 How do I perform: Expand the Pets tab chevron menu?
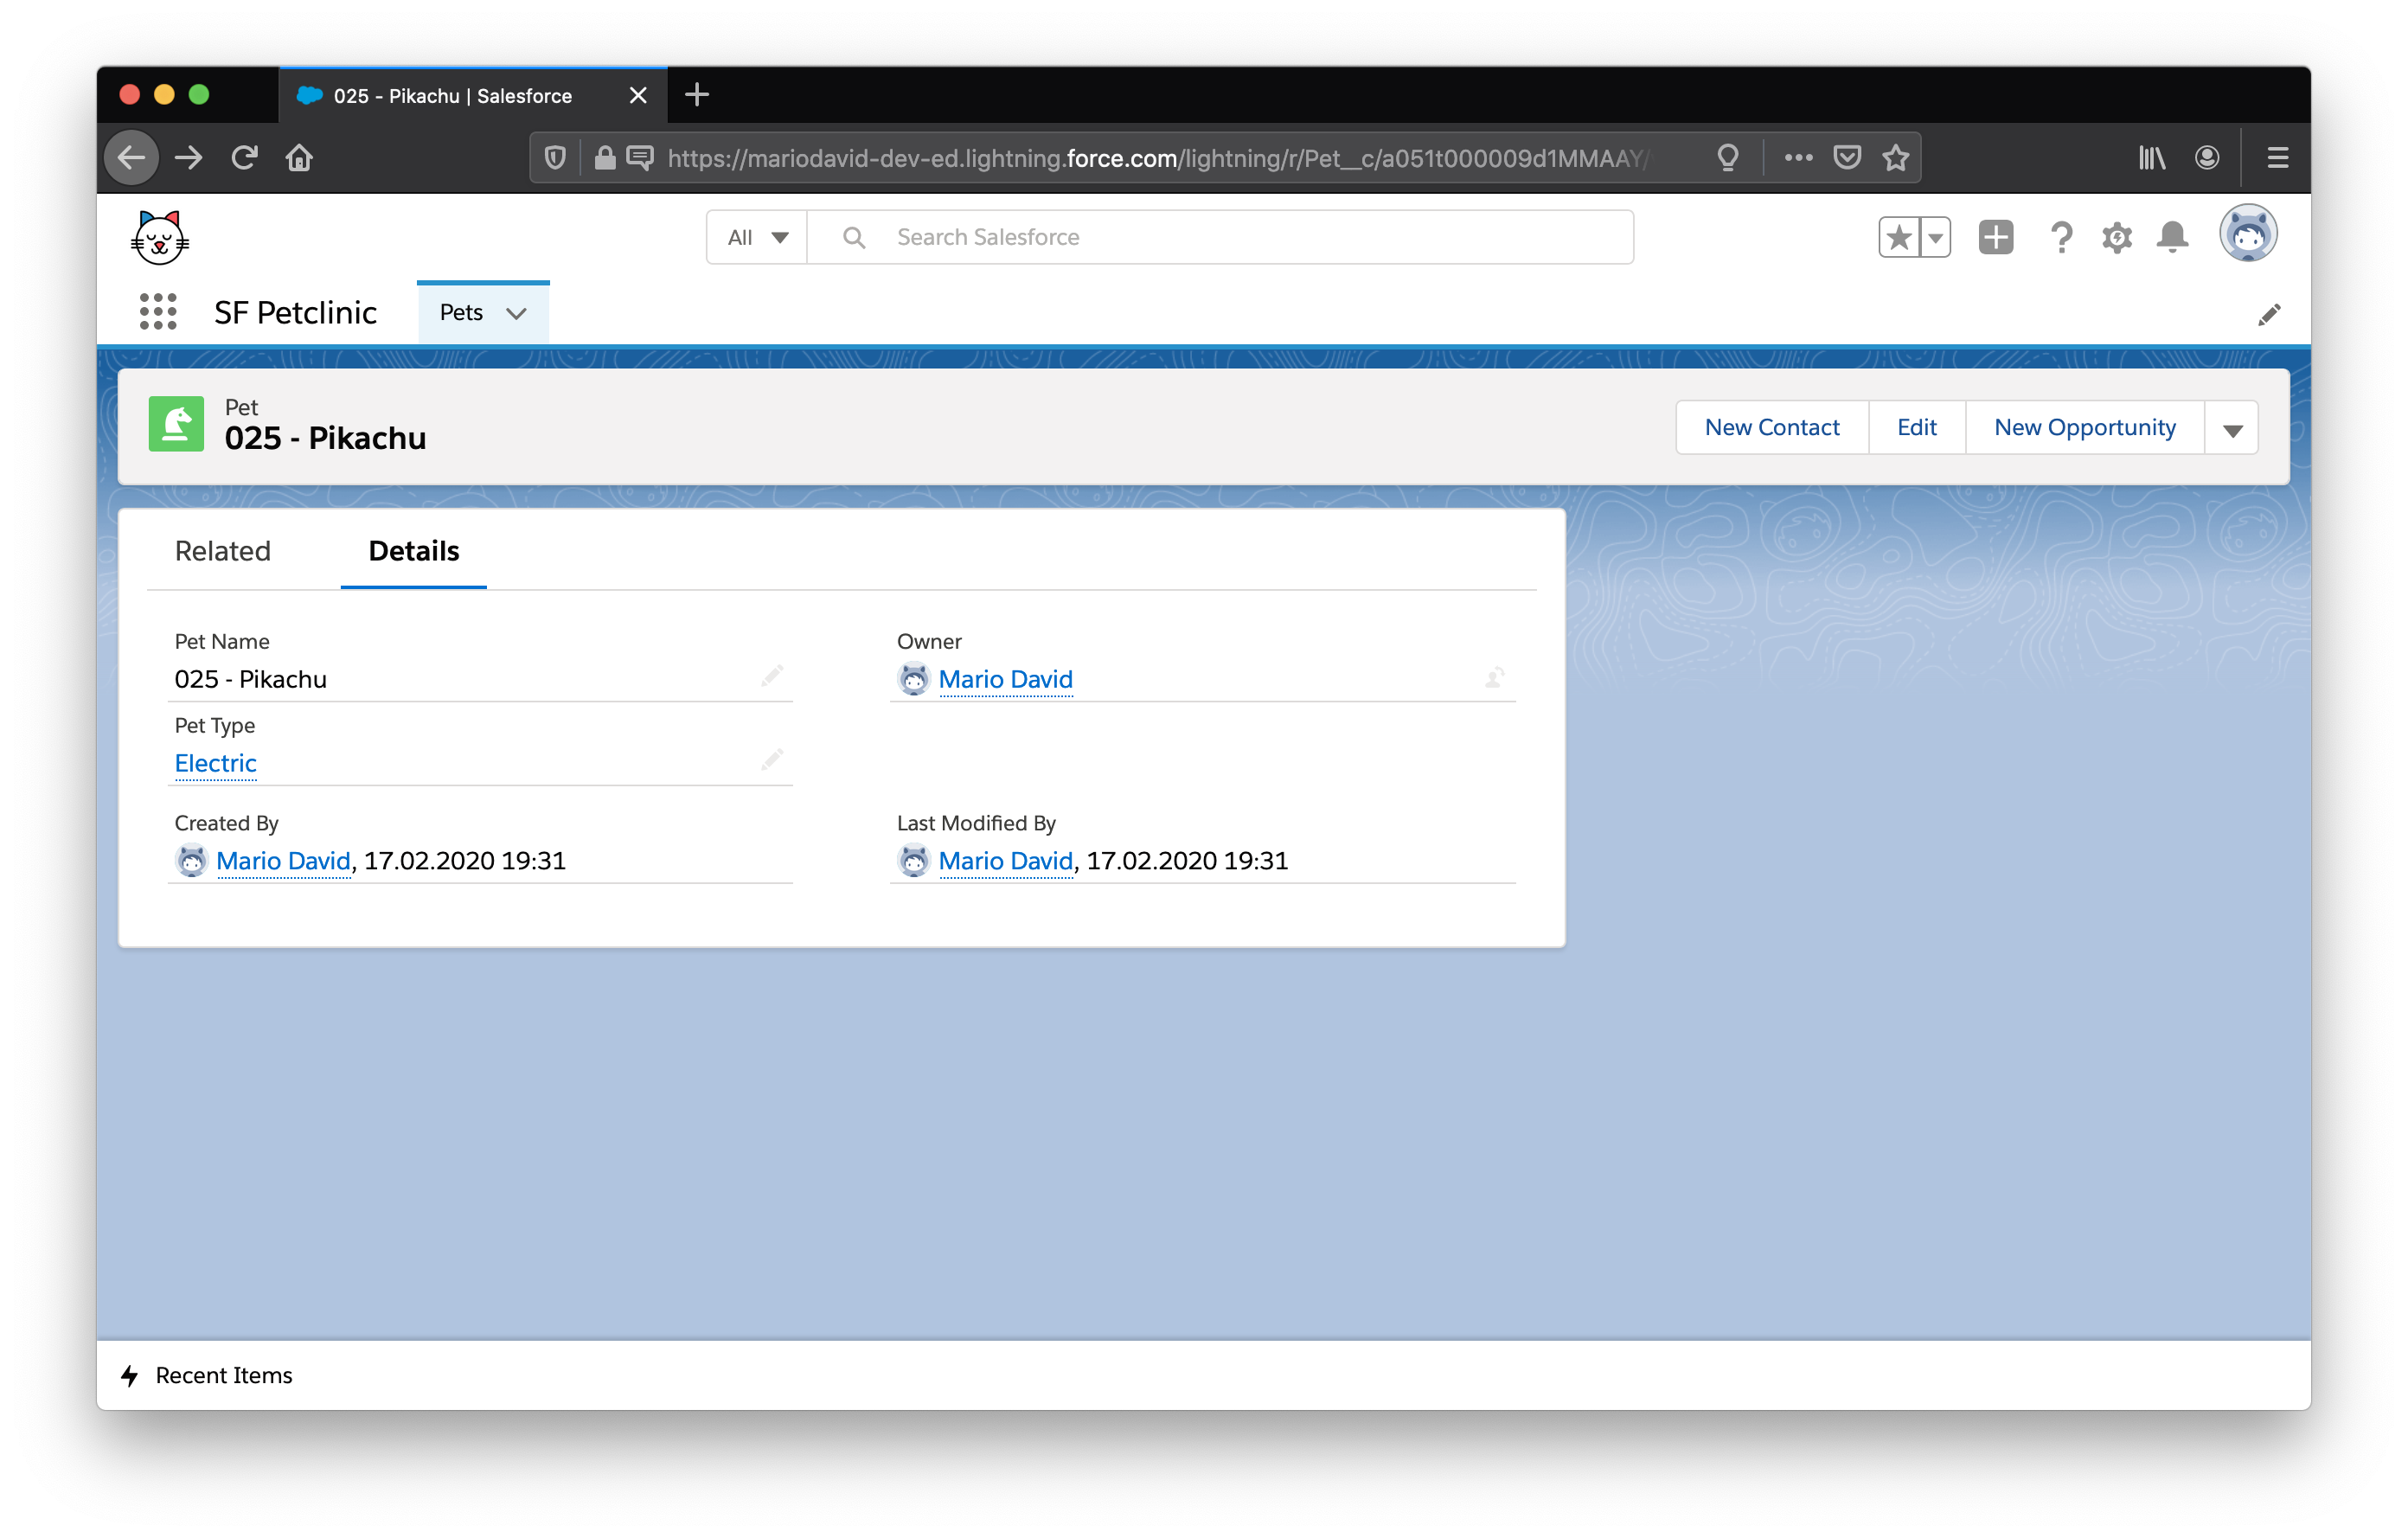(x=516, y=313)
